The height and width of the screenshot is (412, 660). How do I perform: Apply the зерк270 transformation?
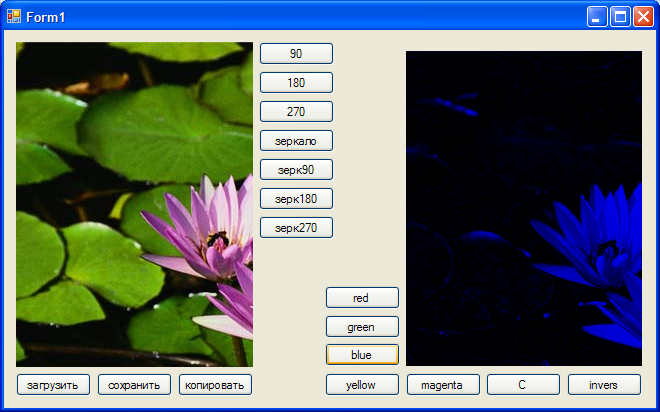click(296, 228)
